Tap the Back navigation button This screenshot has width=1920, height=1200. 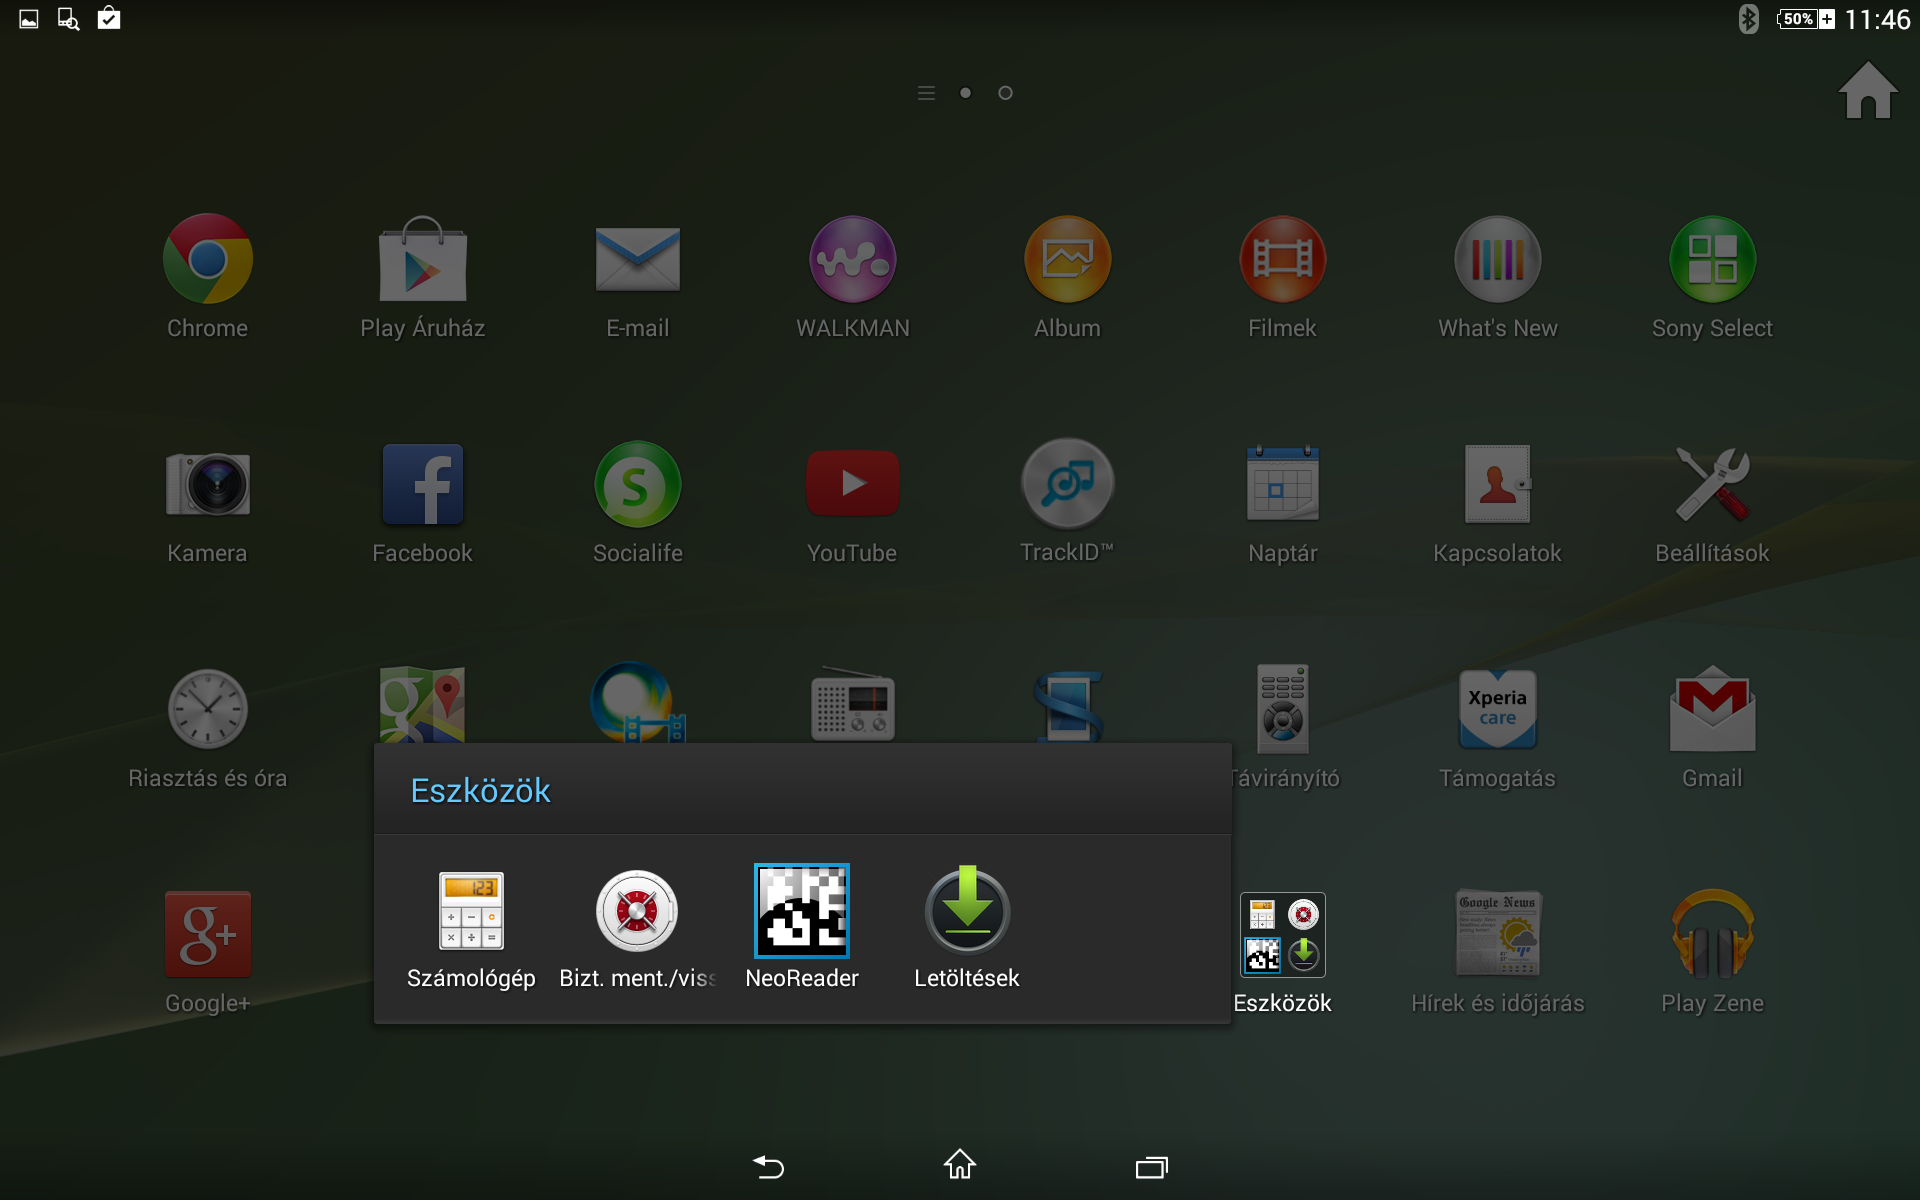click(768, 1166)
